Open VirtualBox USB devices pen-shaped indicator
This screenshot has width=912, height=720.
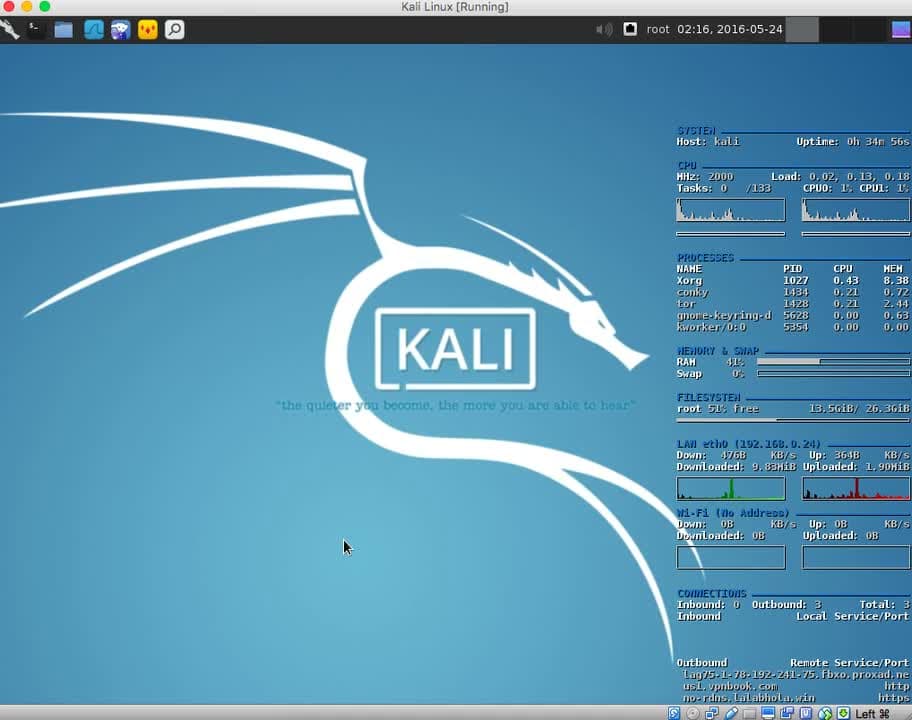[731, 713]
